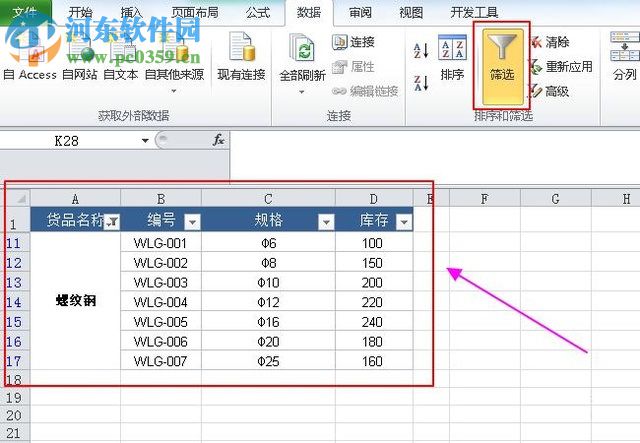The image size is (640, 443).
Task: Import data From Web 自网站
Action: point(80,56)
